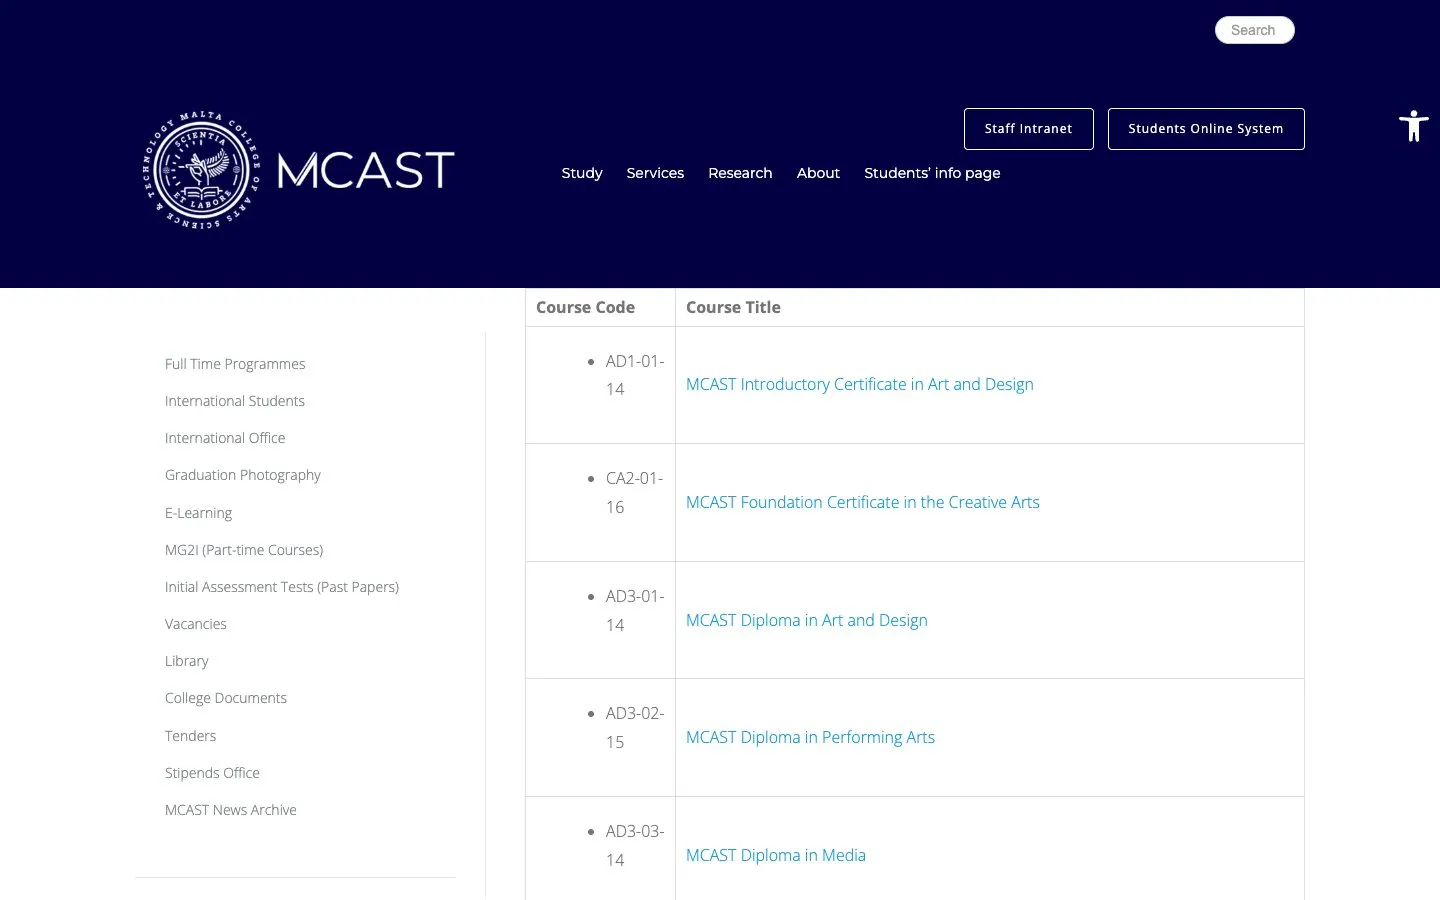The width and height of the screenshot is (1440, 900).
Task: Open the About menu
Action: tap(818, 173)
